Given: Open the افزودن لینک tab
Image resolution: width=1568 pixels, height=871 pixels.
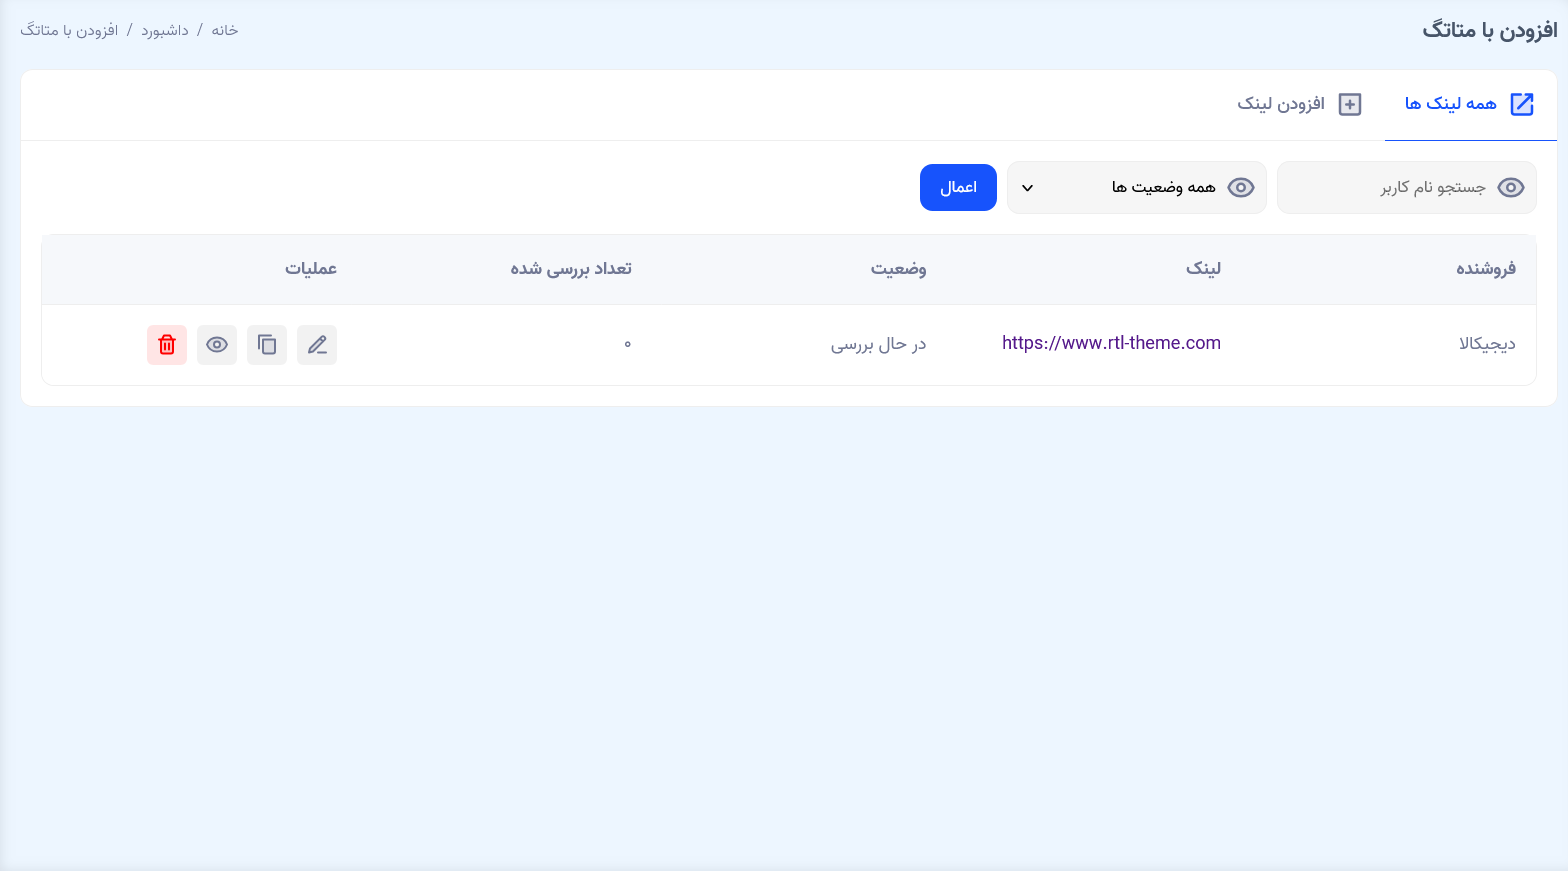Looking at the screenshot, I should point(1281,104).
